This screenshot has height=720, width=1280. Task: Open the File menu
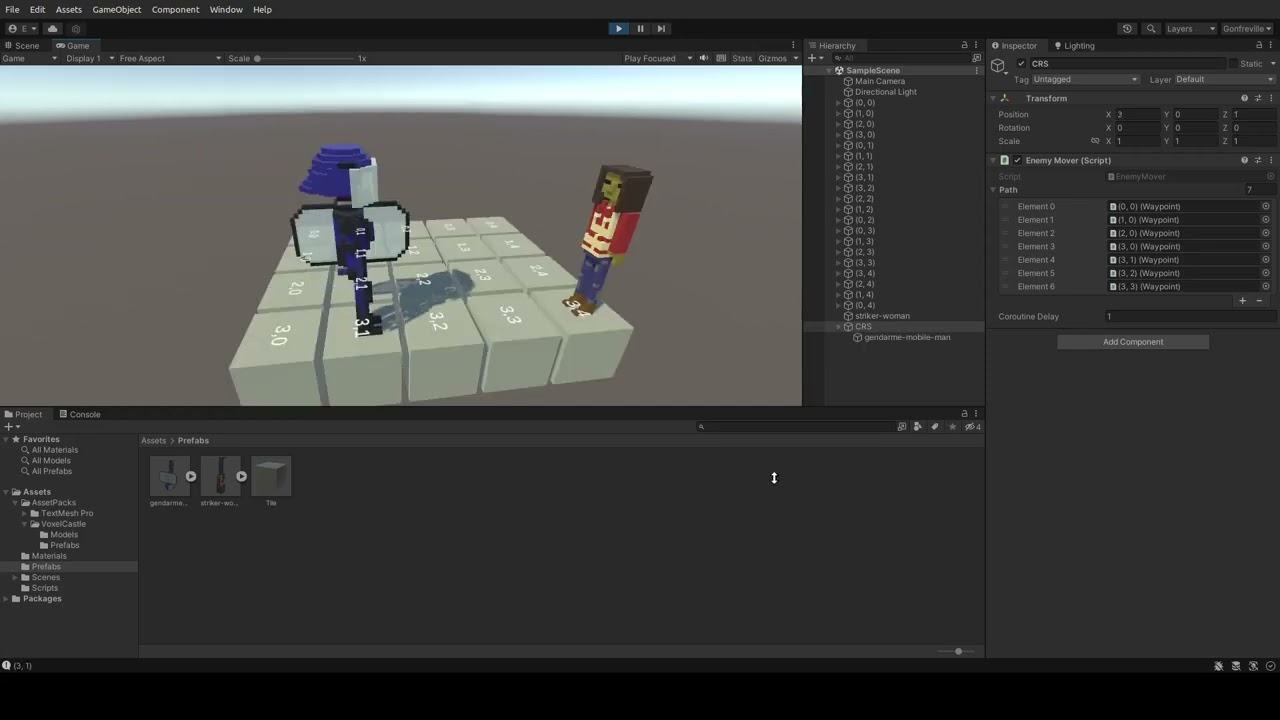tap(12, 9)
